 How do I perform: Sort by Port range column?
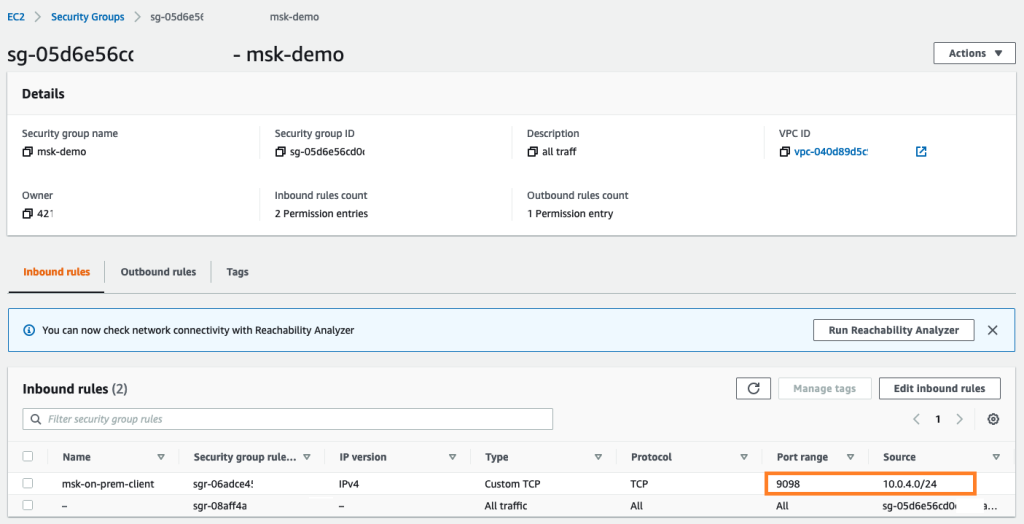pos(850,457)
